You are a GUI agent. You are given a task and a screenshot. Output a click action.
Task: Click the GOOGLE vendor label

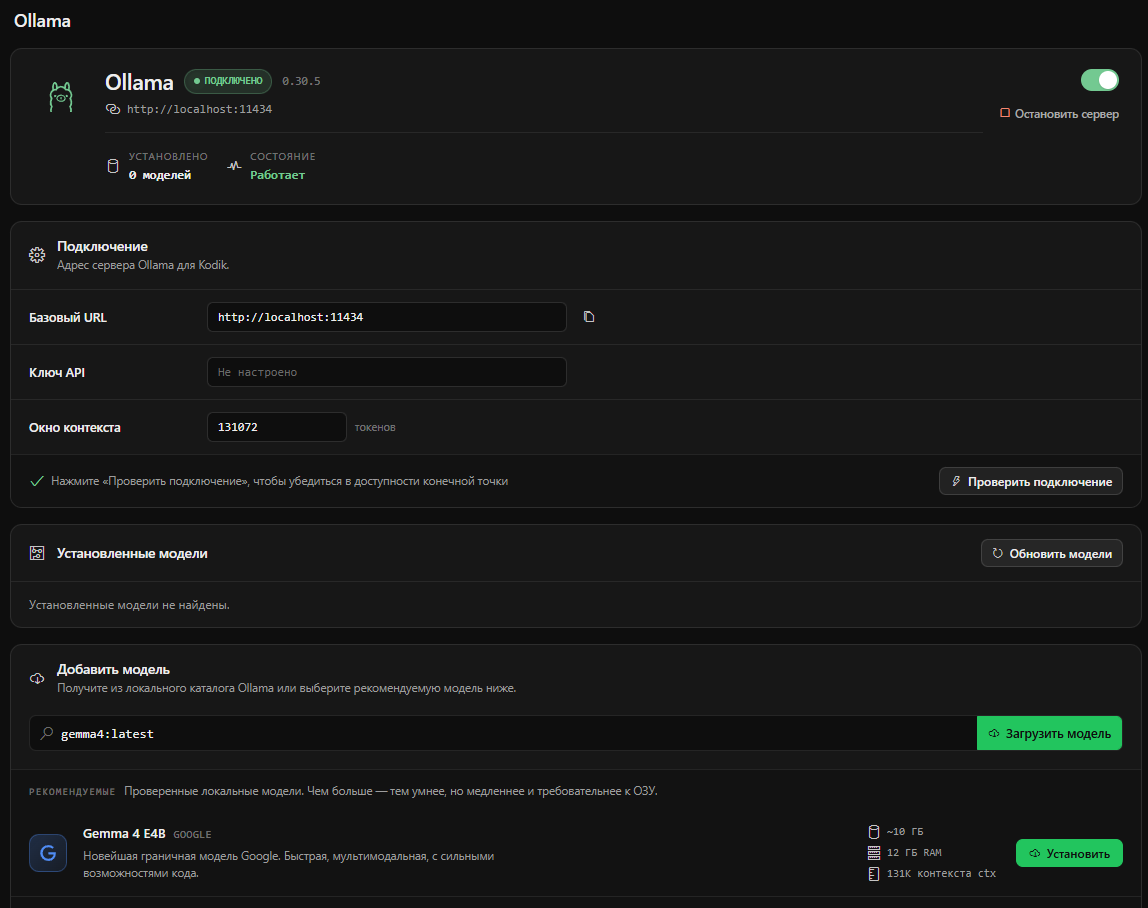click(192, 835)
